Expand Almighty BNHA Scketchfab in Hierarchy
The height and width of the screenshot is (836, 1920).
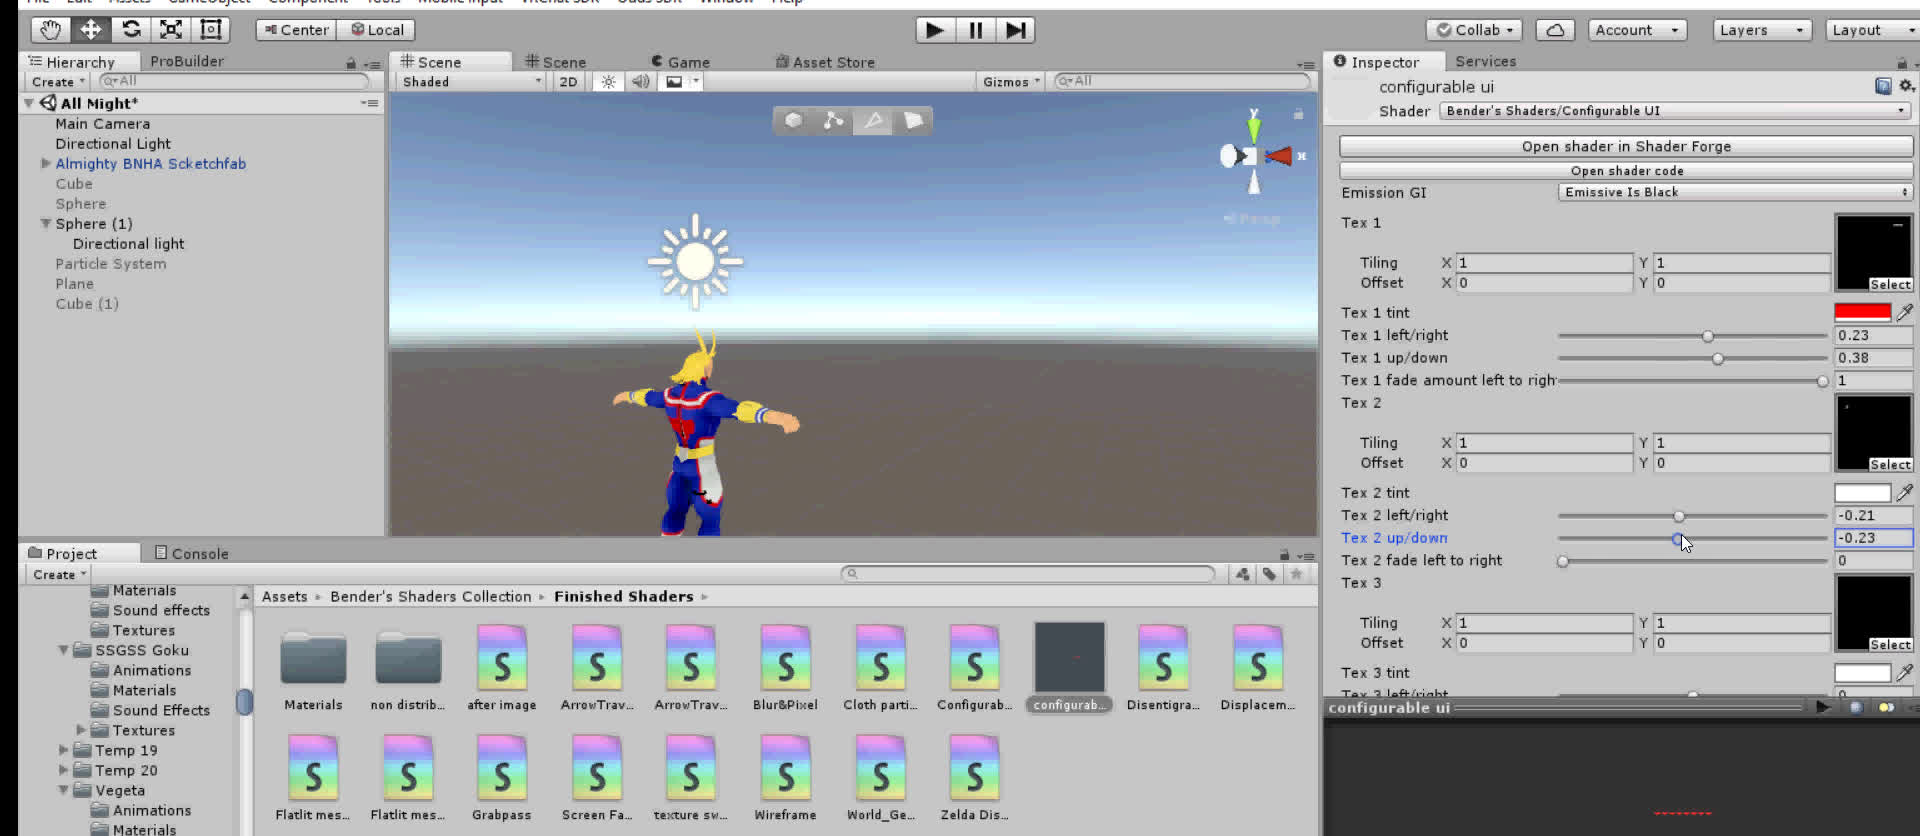point(45,163)
